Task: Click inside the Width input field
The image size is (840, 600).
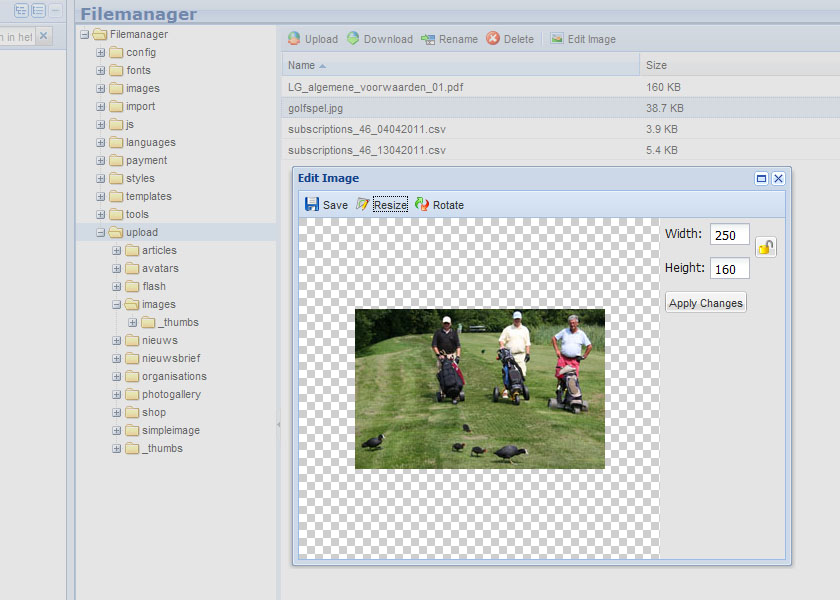Action: click(x=729, y=234)
